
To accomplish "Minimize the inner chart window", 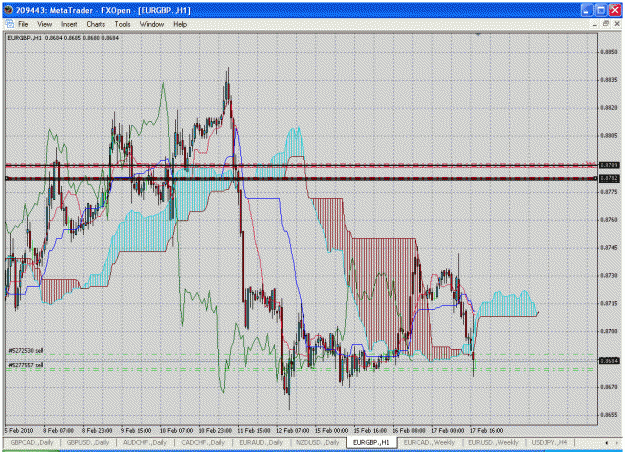I will point(595,24).
